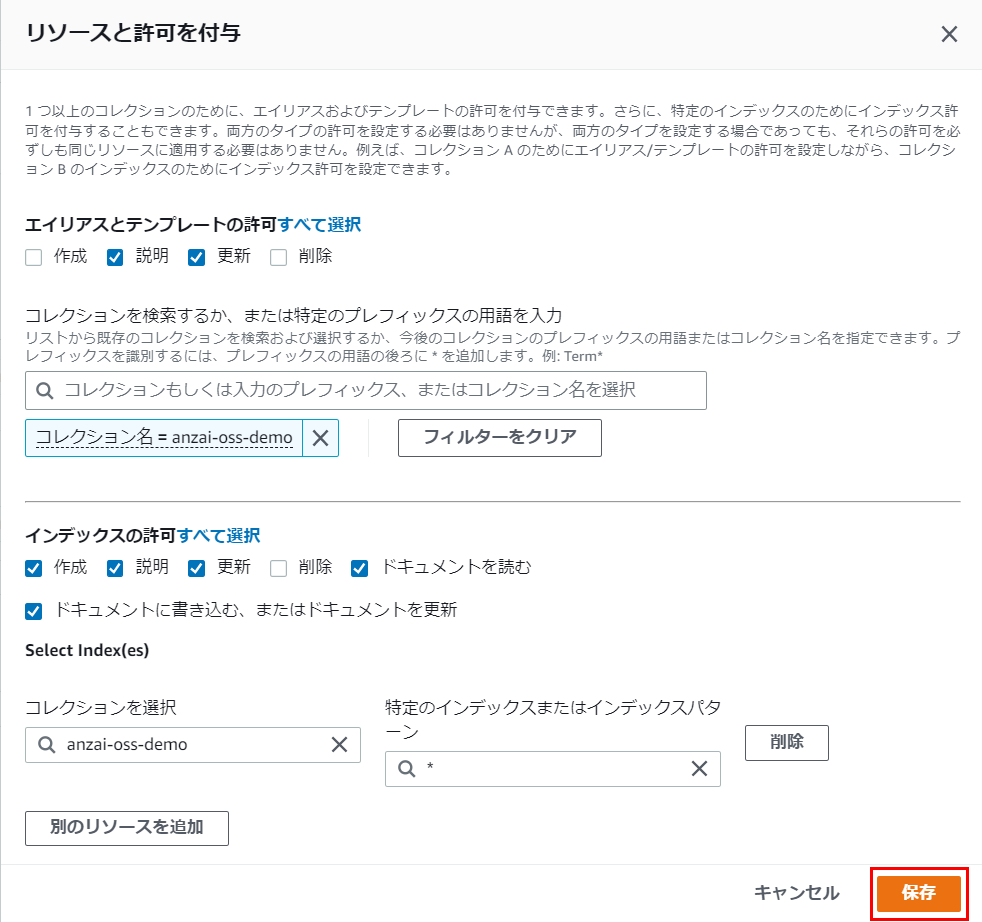
Task: Uncheck 作成 under index permissions
Action: pyautogui.click(x=34, y=568)
